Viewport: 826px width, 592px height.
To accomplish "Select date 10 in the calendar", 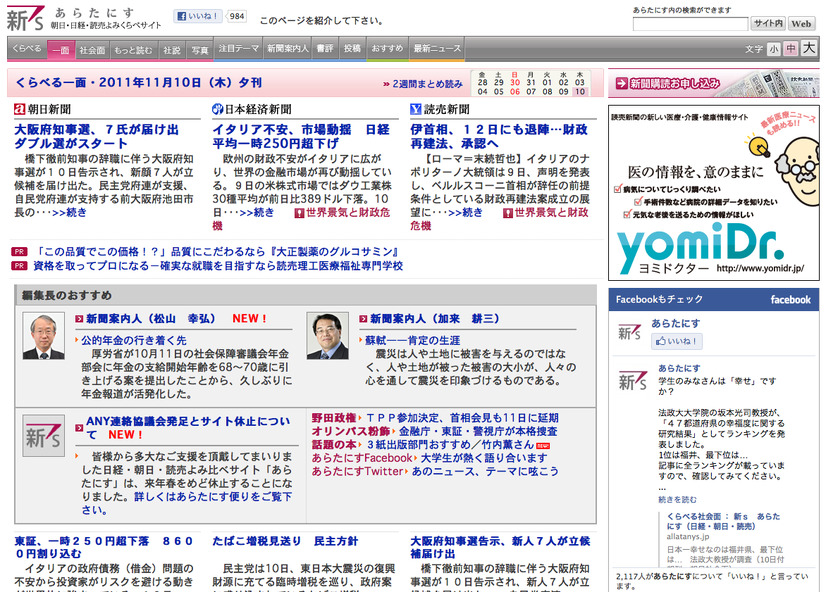I will (x=579, y=91).
